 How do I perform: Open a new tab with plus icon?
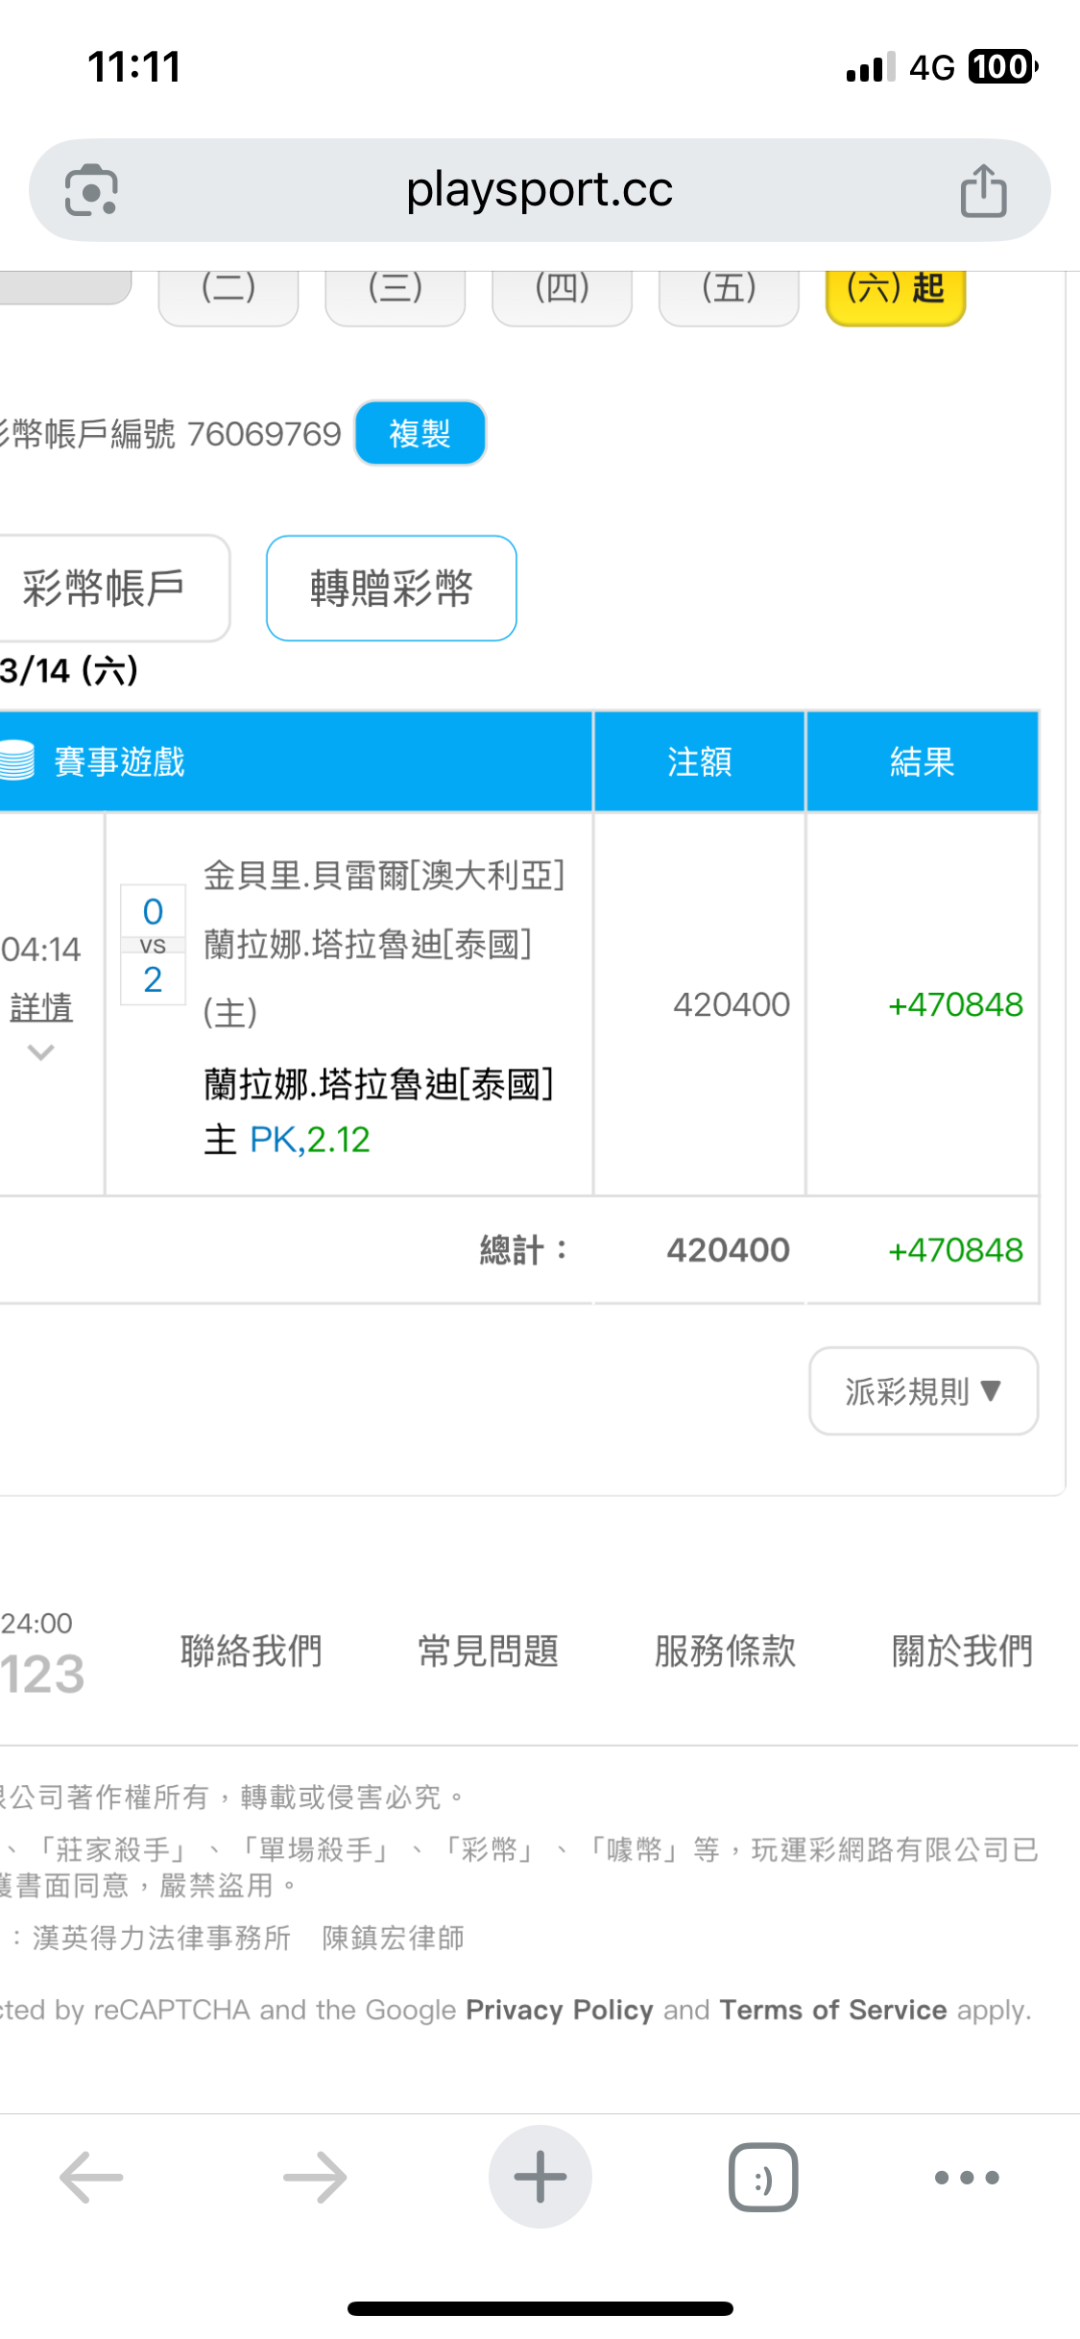(540, 2177)
